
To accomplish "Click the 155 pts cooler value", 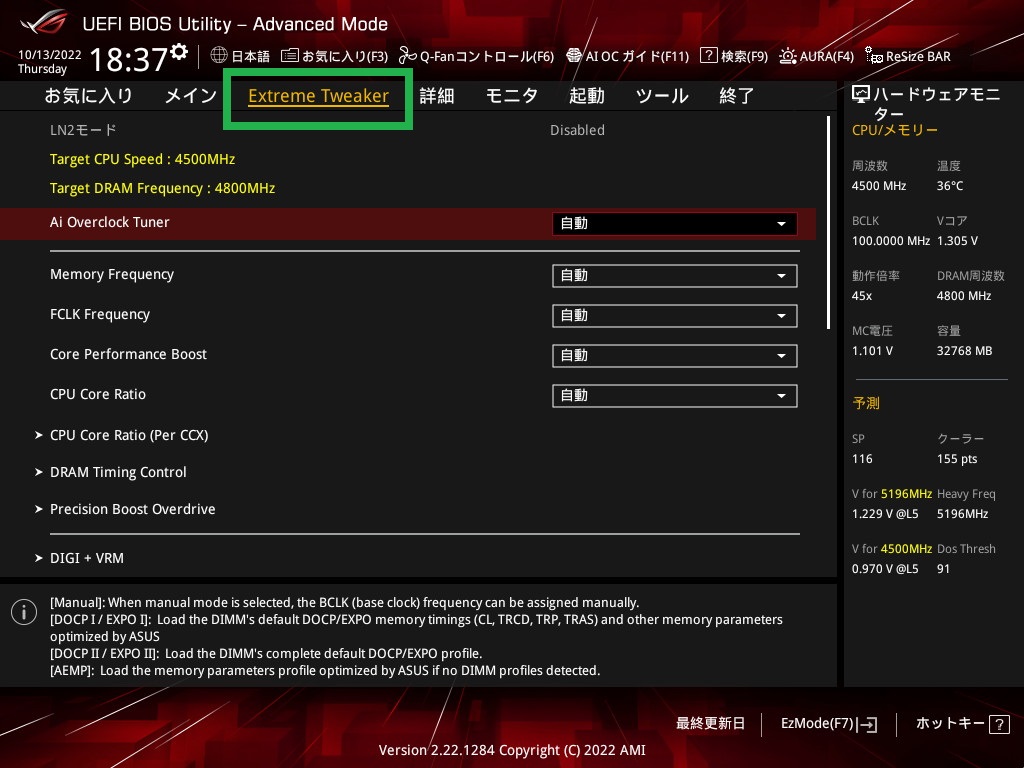I will tap(957, 459).
